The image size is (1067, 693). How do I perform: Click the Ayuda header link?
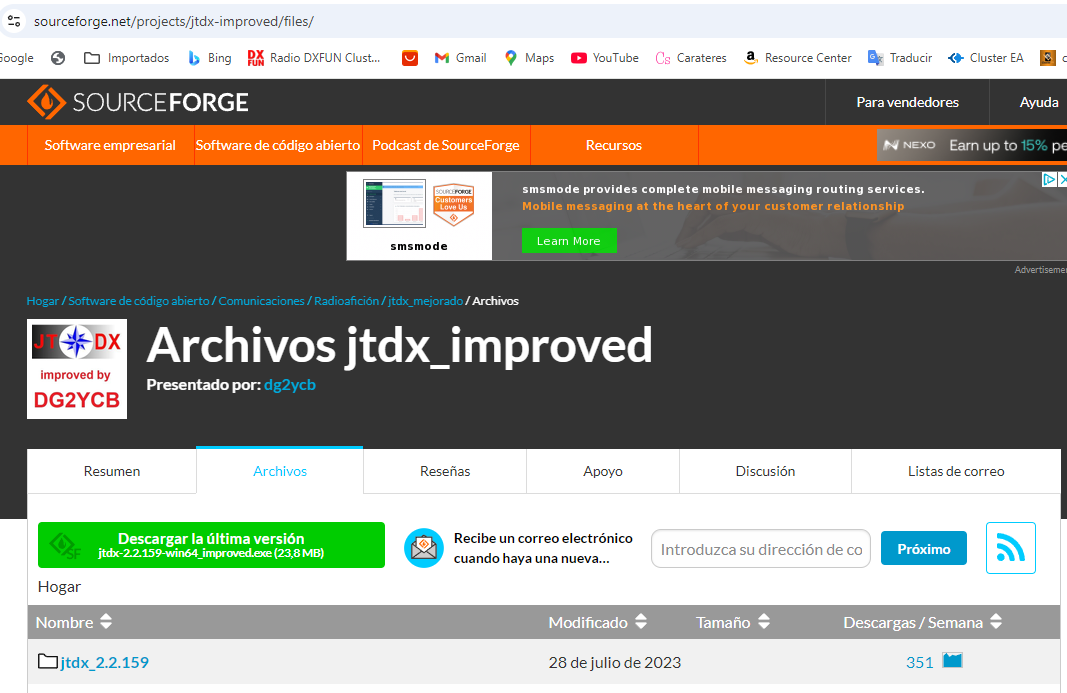(x=1038, y=102)
